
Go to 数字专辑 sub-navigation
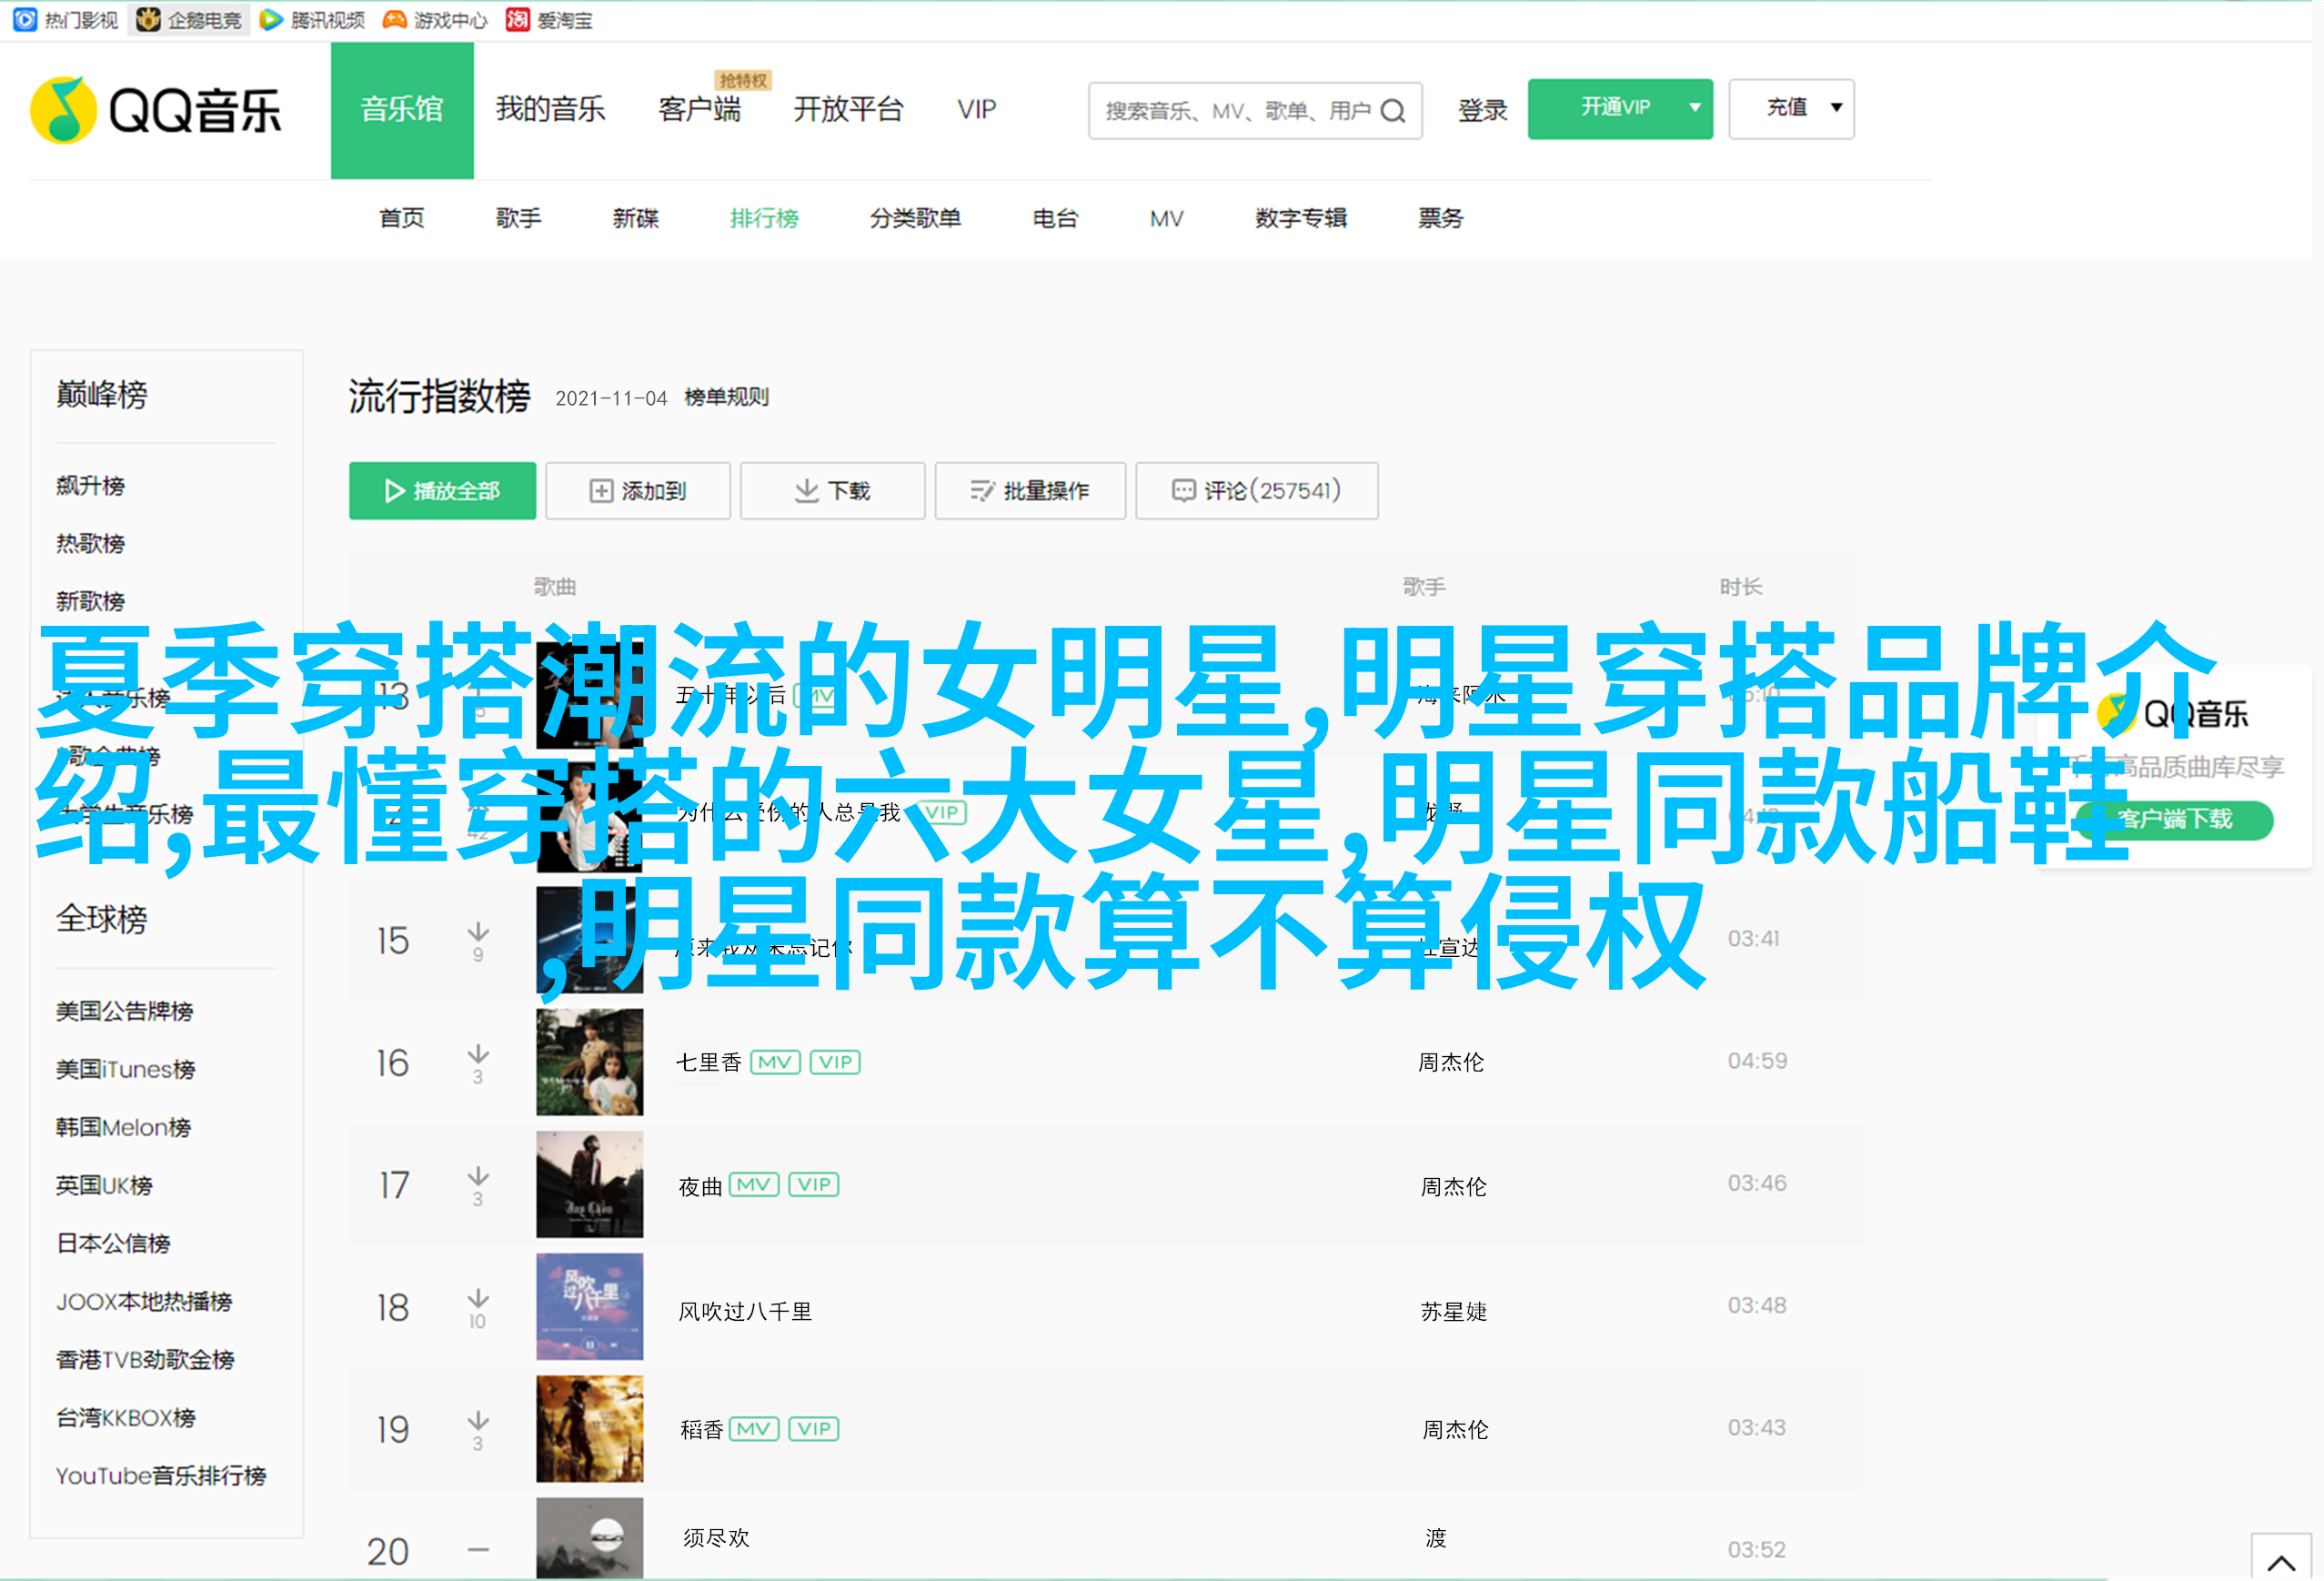pos(1301,218)
